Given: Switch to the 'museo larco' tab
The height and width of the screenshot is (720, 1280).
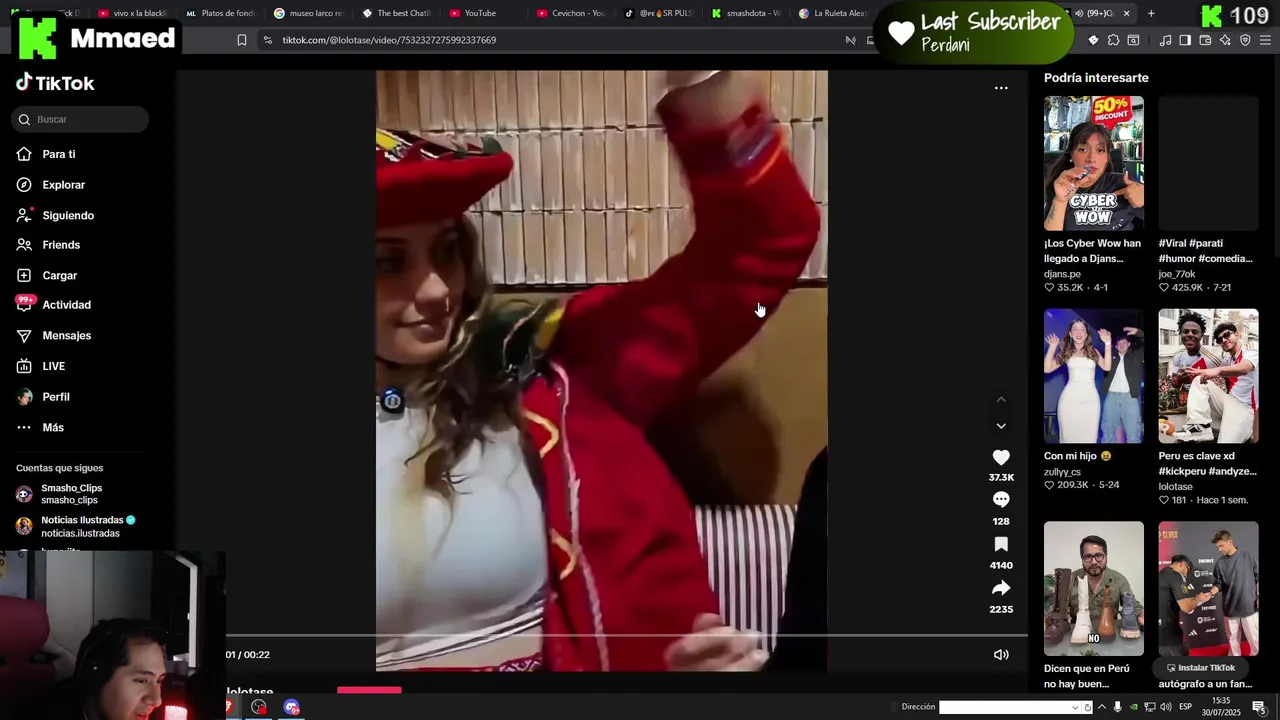Looking at the screenshot, I should (x=308, y=13).
